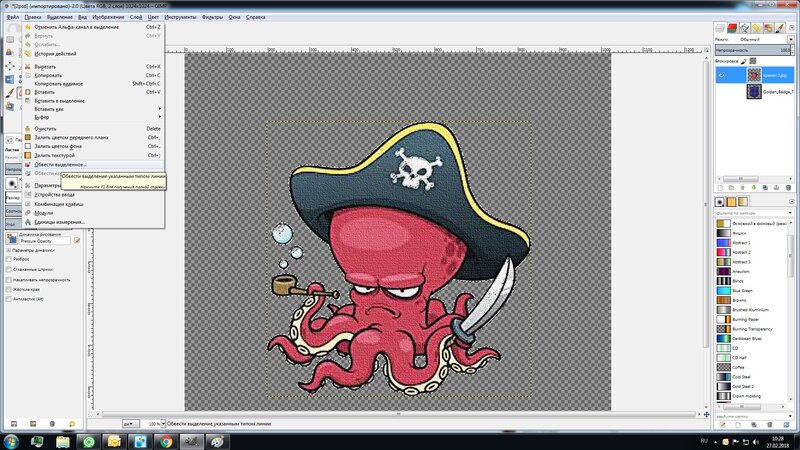Open the layers dock configuration menu button
This screenshot has height=450, width=800.
792,28
